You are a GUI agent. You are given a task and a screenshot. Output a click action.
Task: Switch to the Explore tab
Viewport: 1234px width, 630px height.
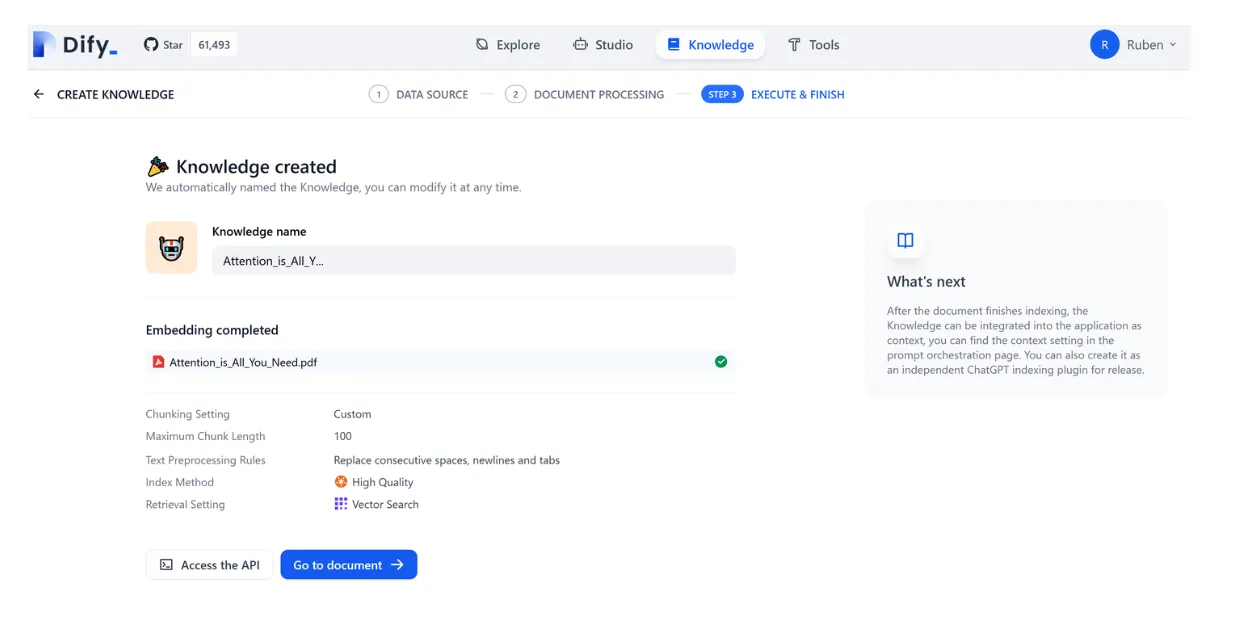pos(508,44)
